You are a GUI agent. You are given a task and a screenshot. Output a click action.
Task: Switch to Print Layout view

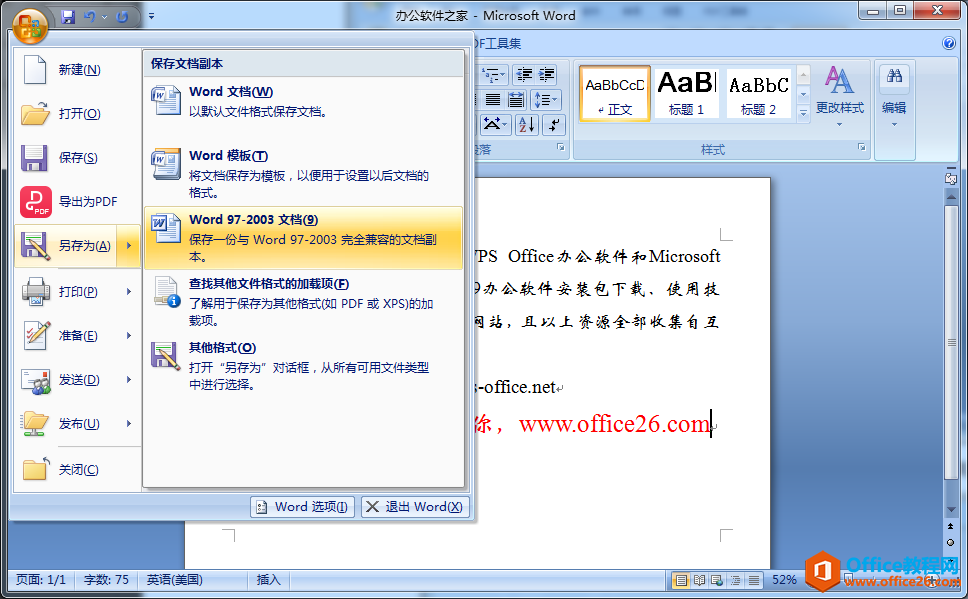coord(681,580)
